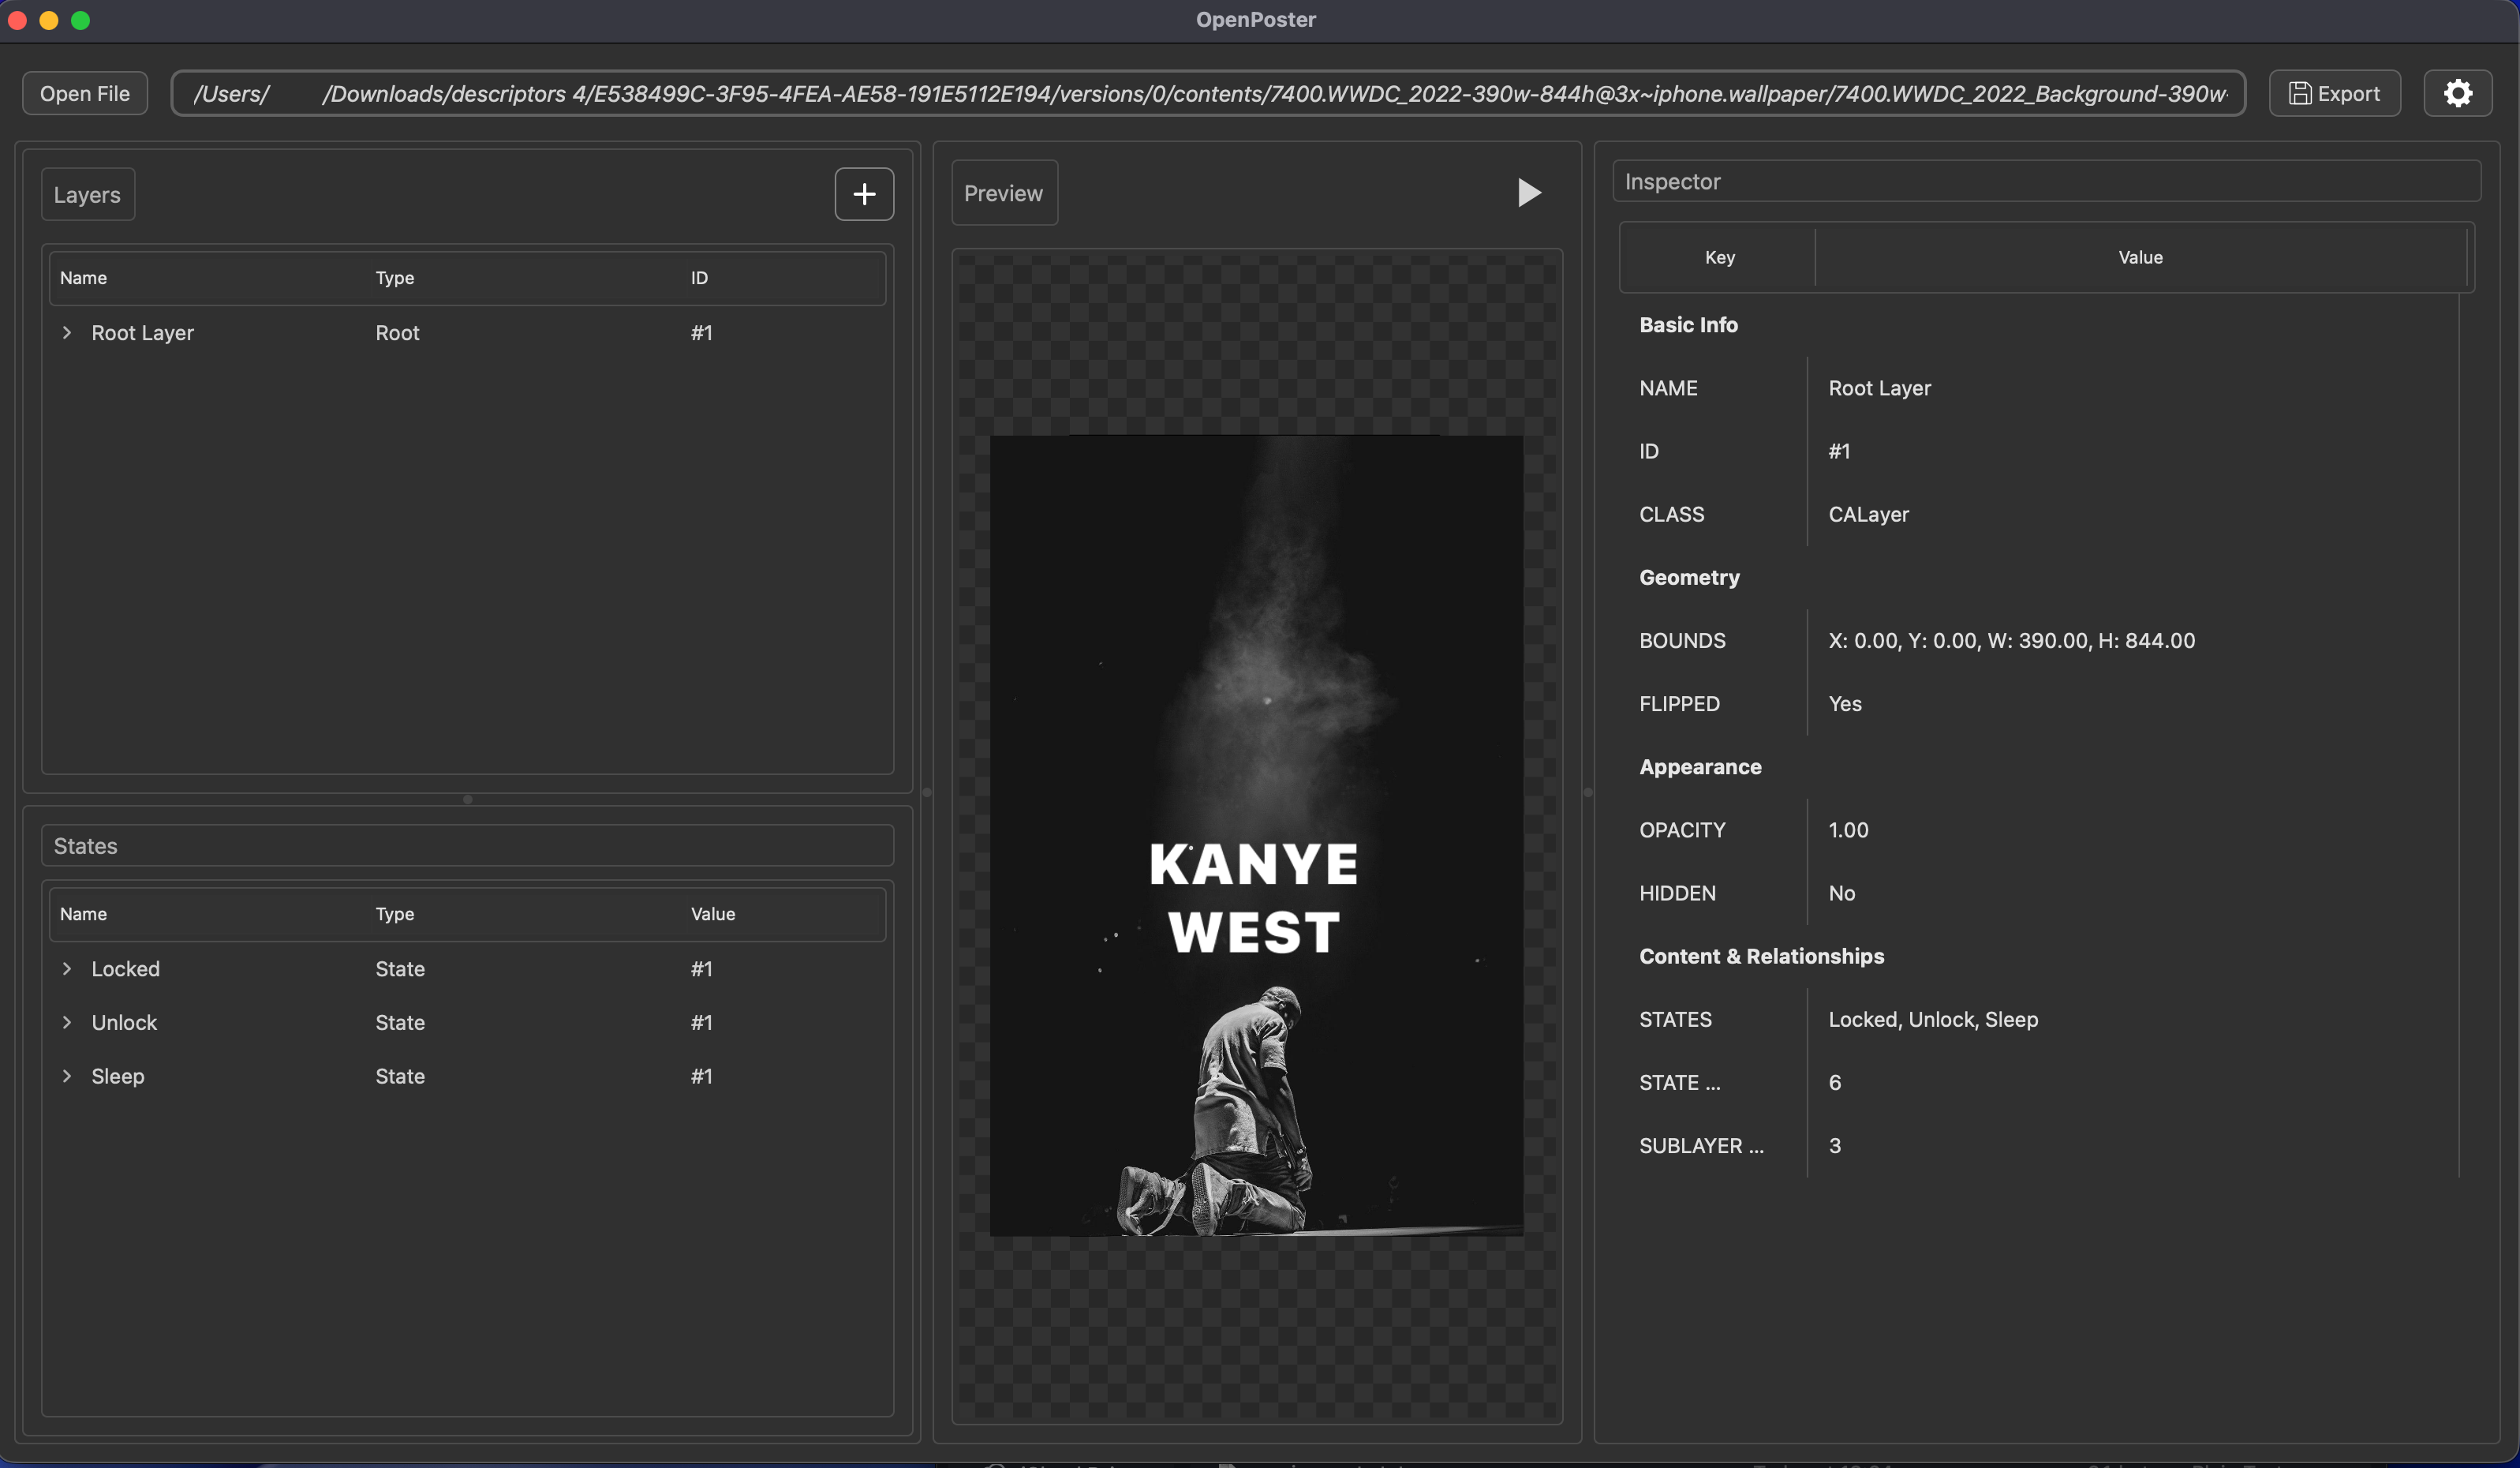Viewport: 2520px width, 1468px height.
Task: Click the Kanye West wallpaper preview image
Action: (x=1256, y=835)
